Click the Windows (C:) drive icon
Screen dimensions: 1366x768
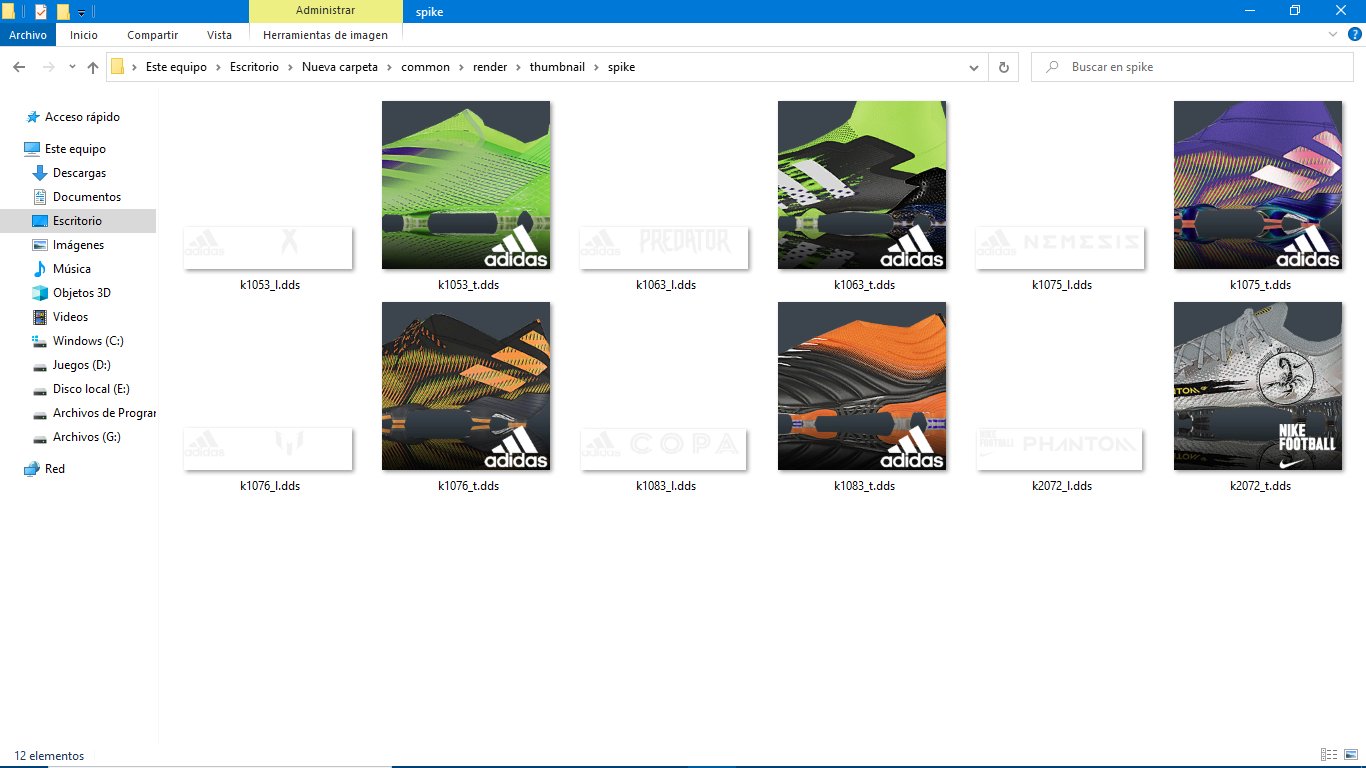[x=40, y=341]
